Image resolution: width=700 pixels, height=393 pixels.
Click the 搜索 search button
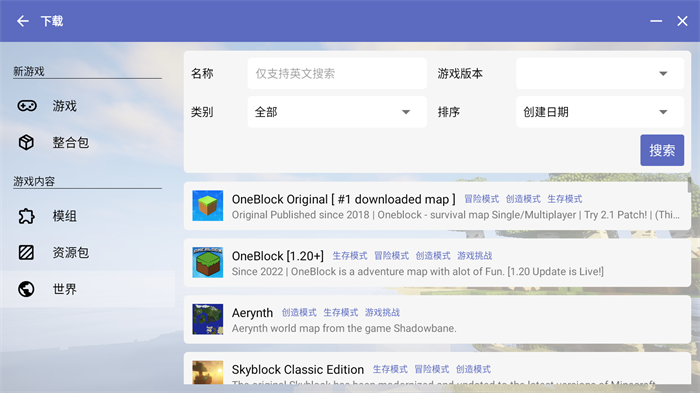pyautogui.click(x=662, y=150)
